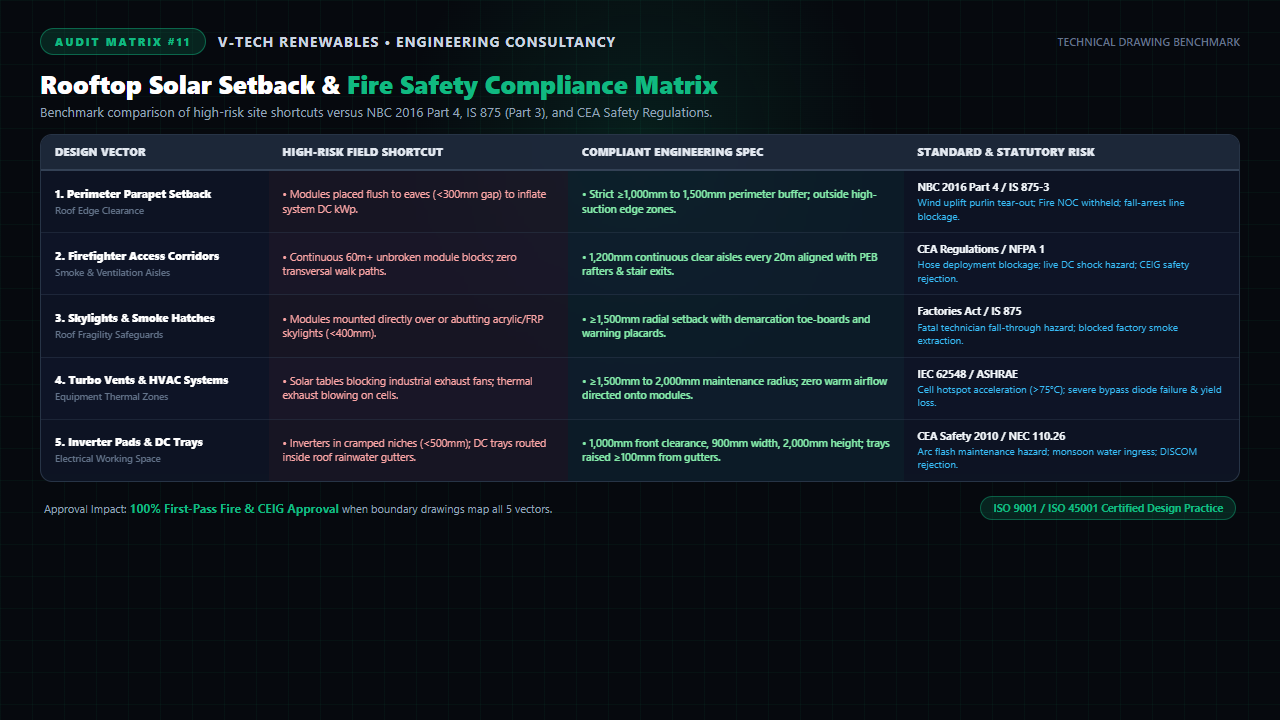The width and height of the screenshot is (1280, 720).
Task: Click CEA Regulations / NFPA 1
Action: pyautogui.click(x=980, y=249)
